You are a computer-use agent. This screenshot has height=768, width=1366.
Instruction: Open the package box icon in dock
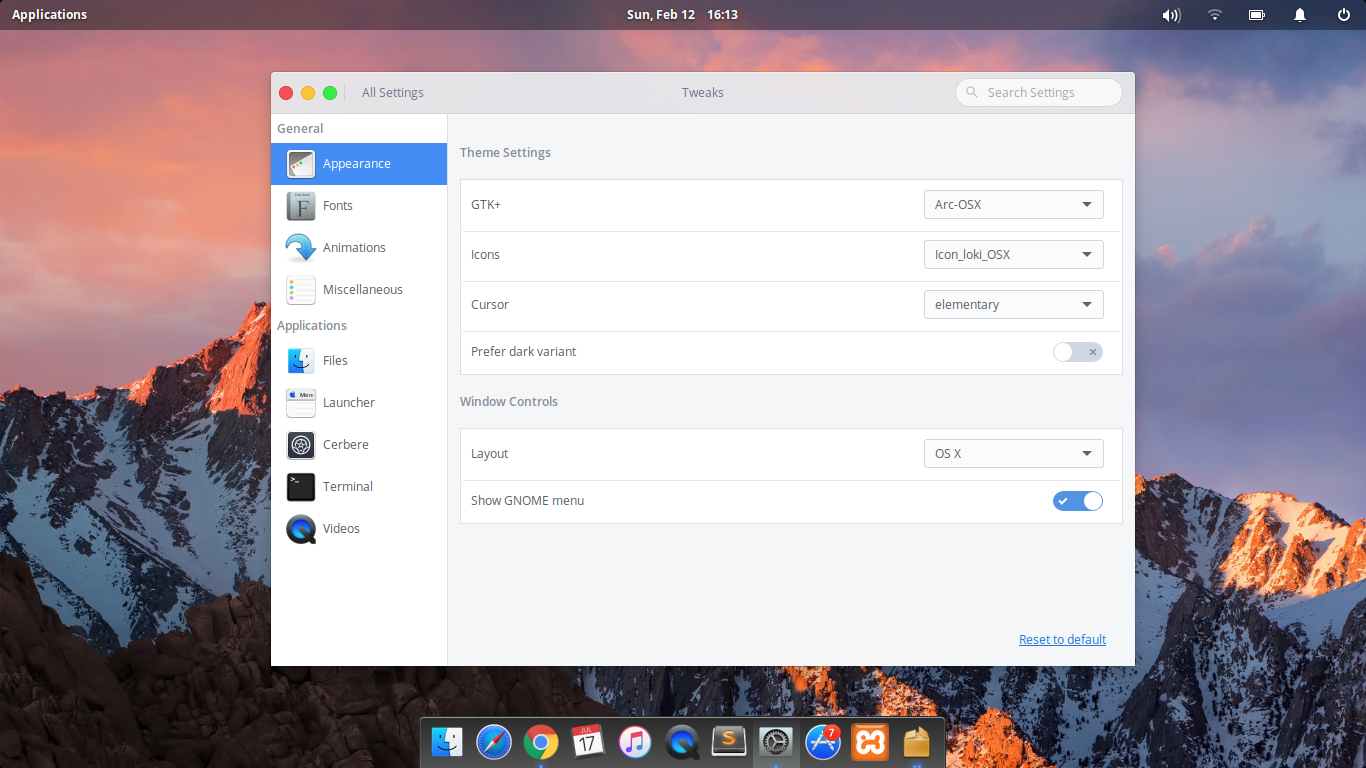[917, 742]
